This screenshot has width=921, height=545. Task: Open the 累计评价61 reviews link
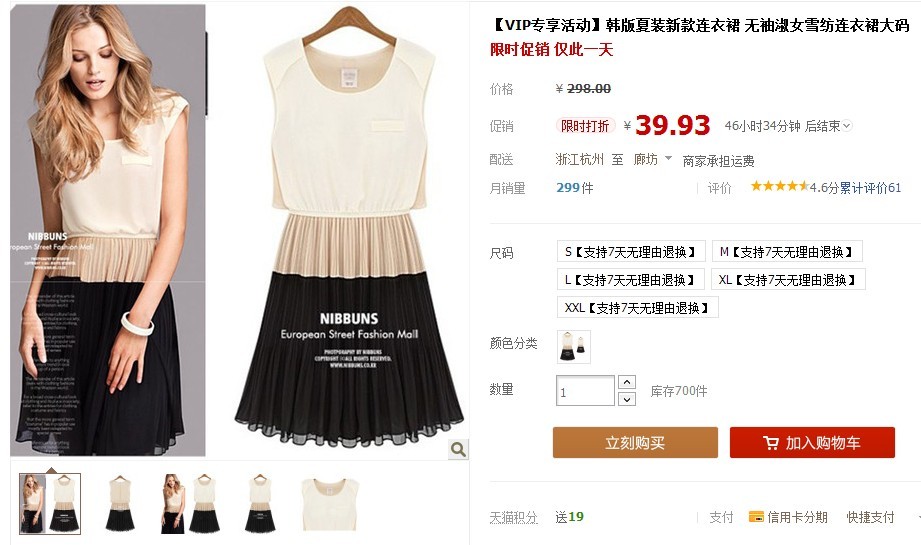point(870,188)
